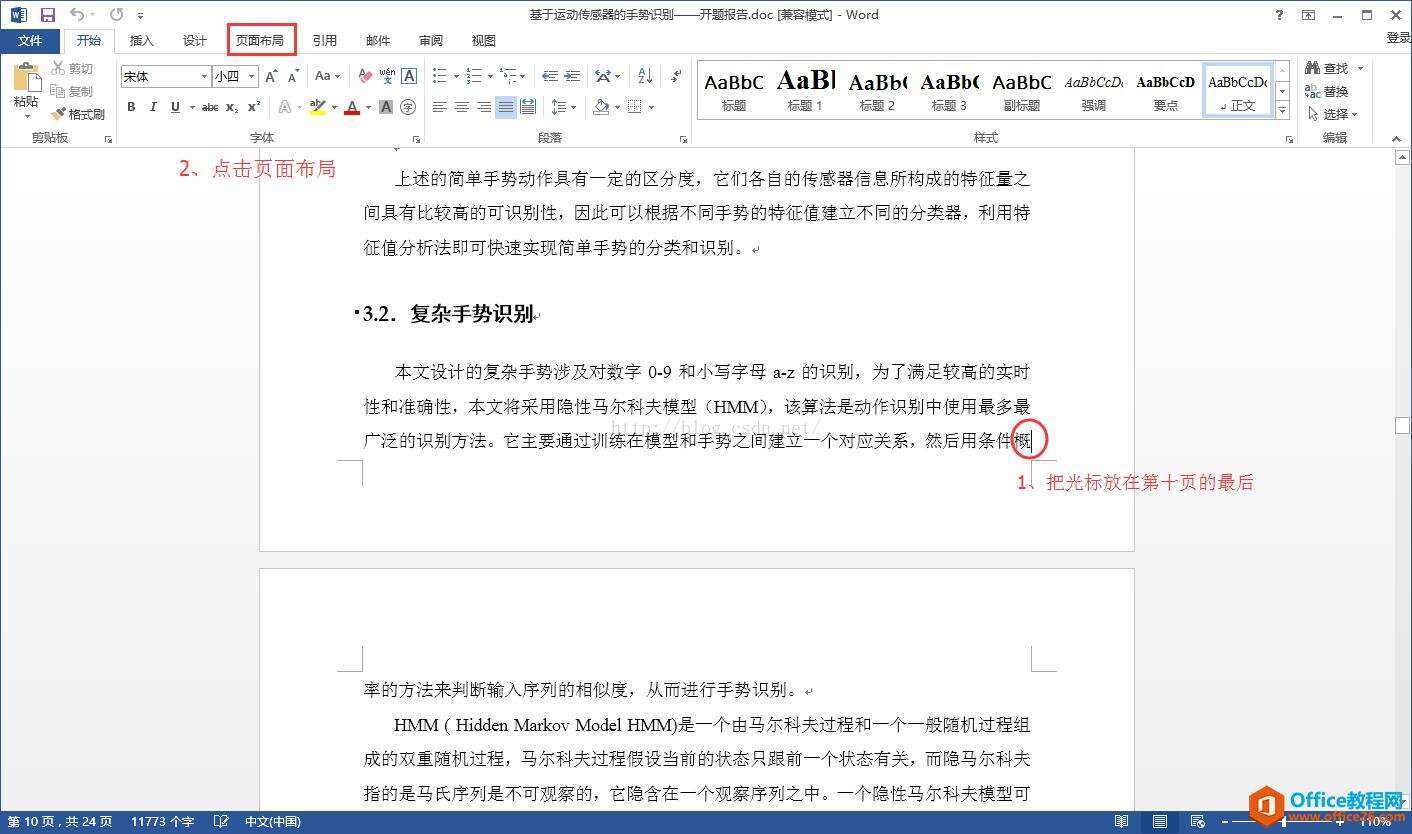Open the Page Layout (页面布局) tab
The image size is (1412, 834).
point(260,40)
